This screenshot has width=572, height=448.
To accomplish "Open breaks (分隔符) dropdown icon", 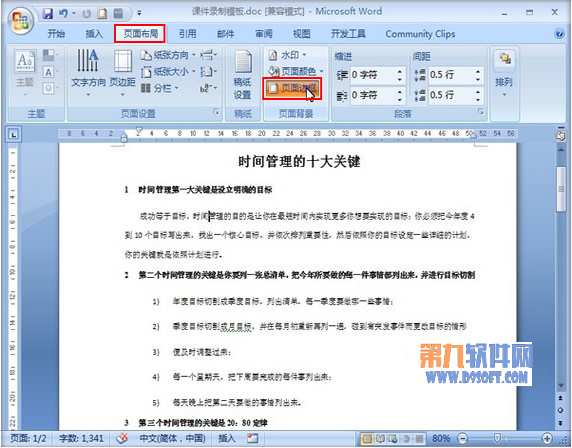I will click(x=209, y=55).
